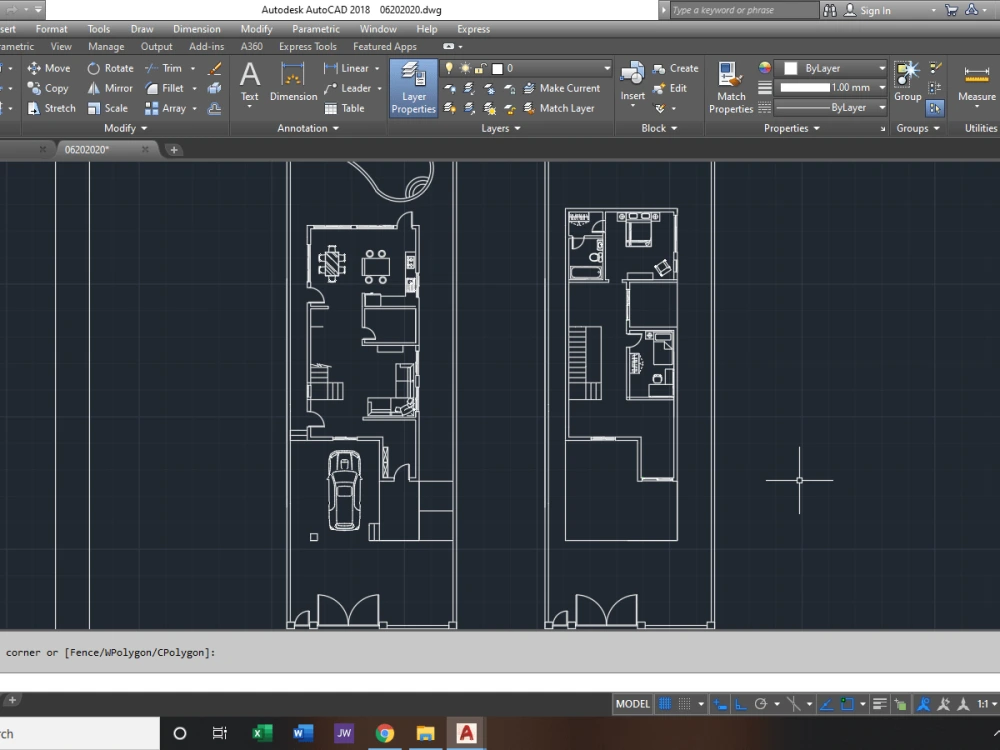Open the annotation scale 1:1 dropdown
This screenshot has width=1000, height=750.
(x=987, y=704)
